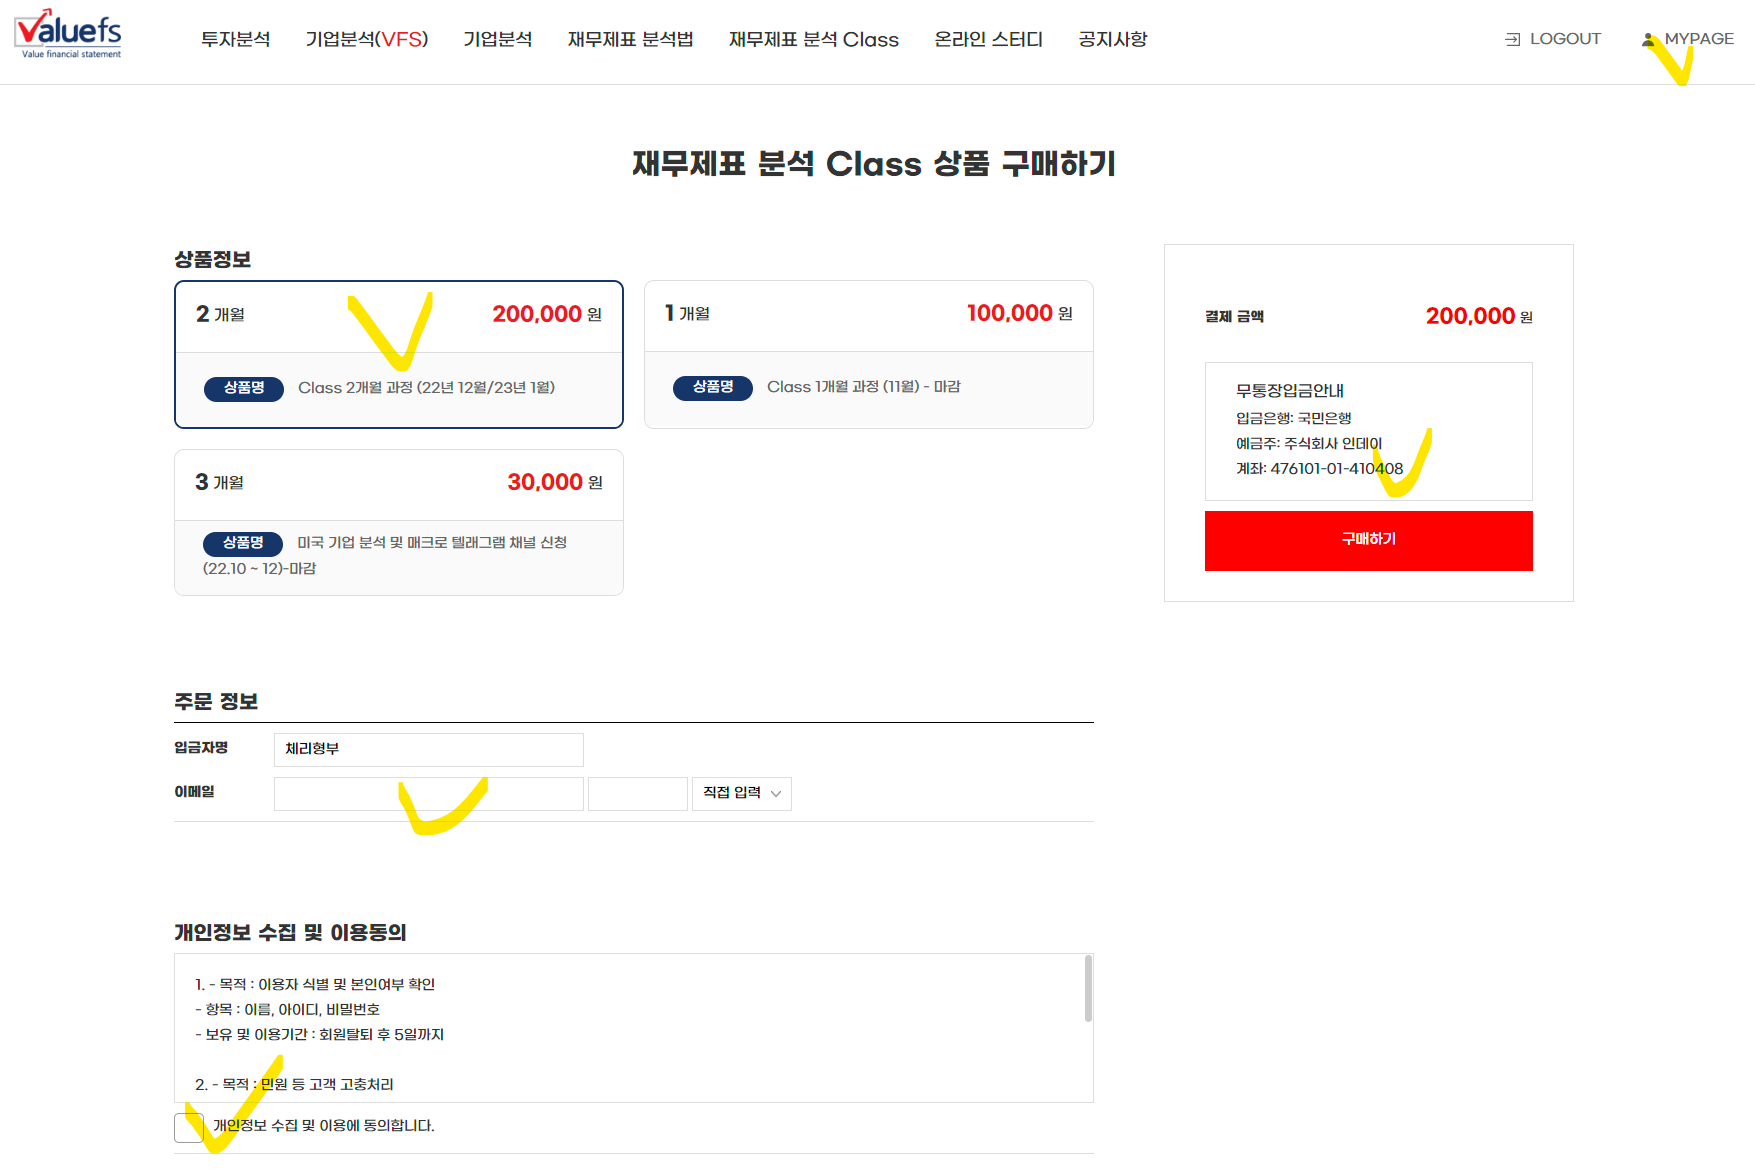The height and width of the screenshot is (1172, 1755).
Task: Click the 입금자명 input field
Action: [429, 749]
